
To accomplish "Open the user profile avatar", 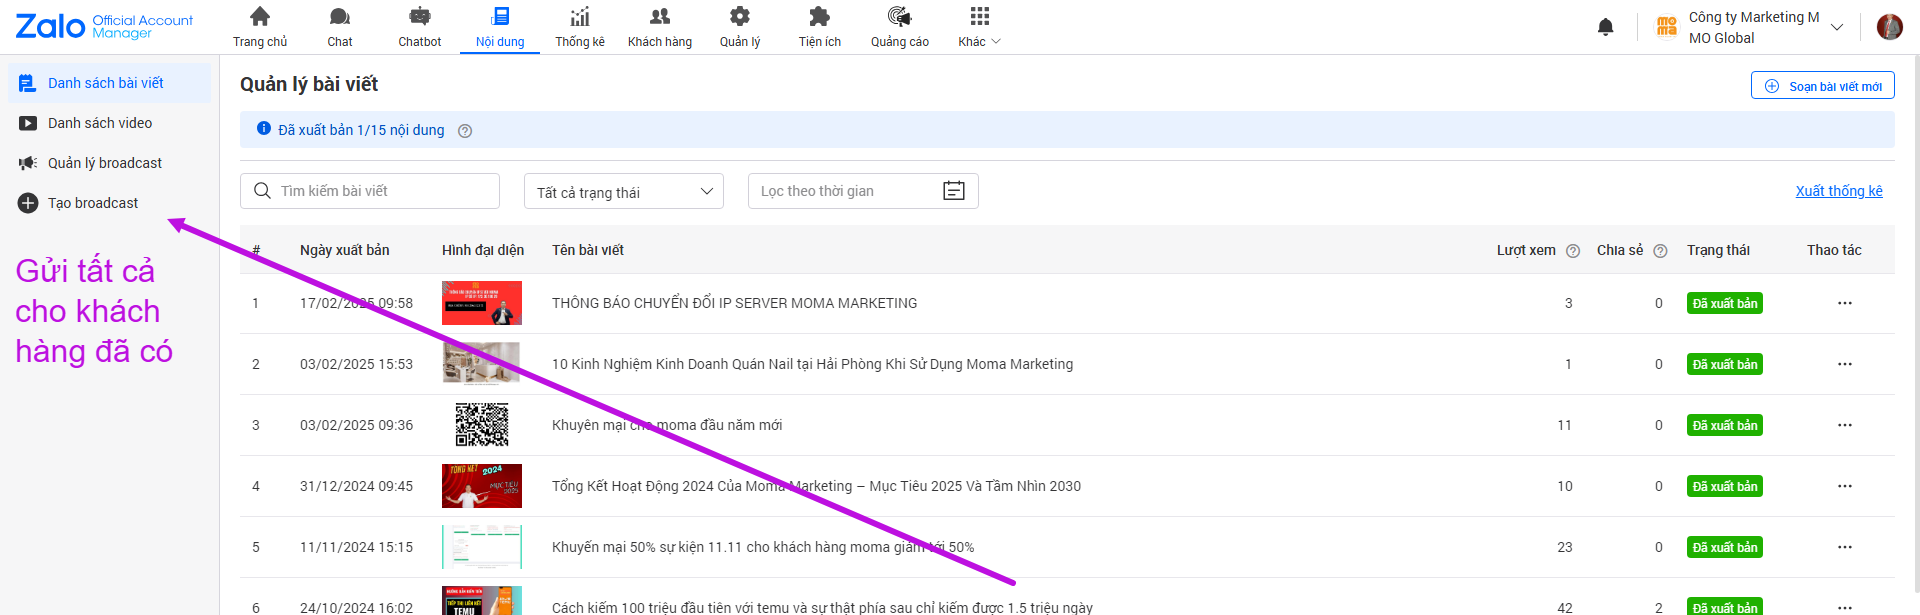I will click(x=1889, y=27).
